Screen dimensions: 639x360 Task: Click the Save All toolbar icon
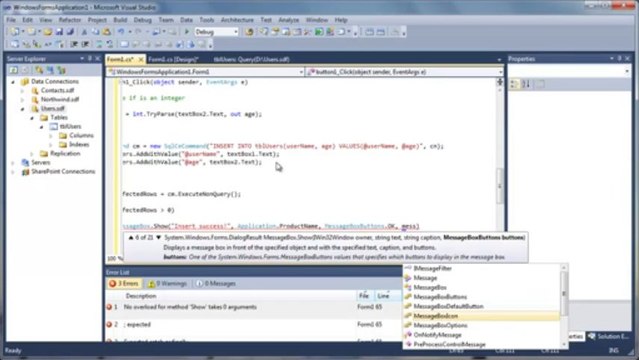[70, 32]
